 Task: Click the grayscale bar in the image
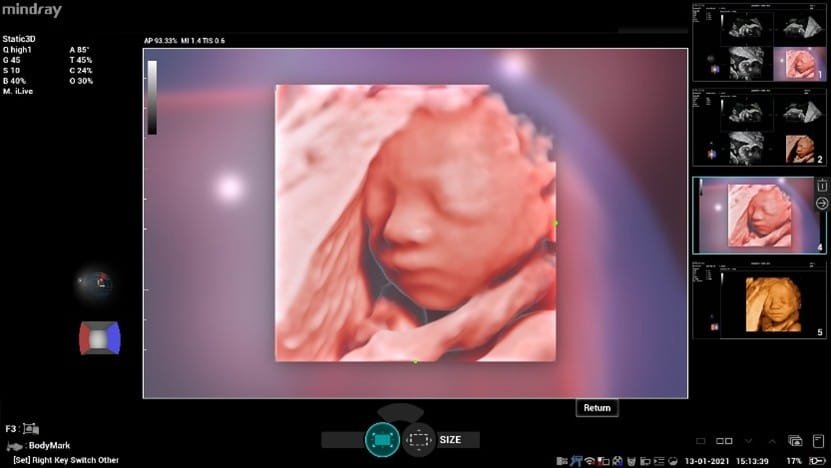click(x=152, y=97)
